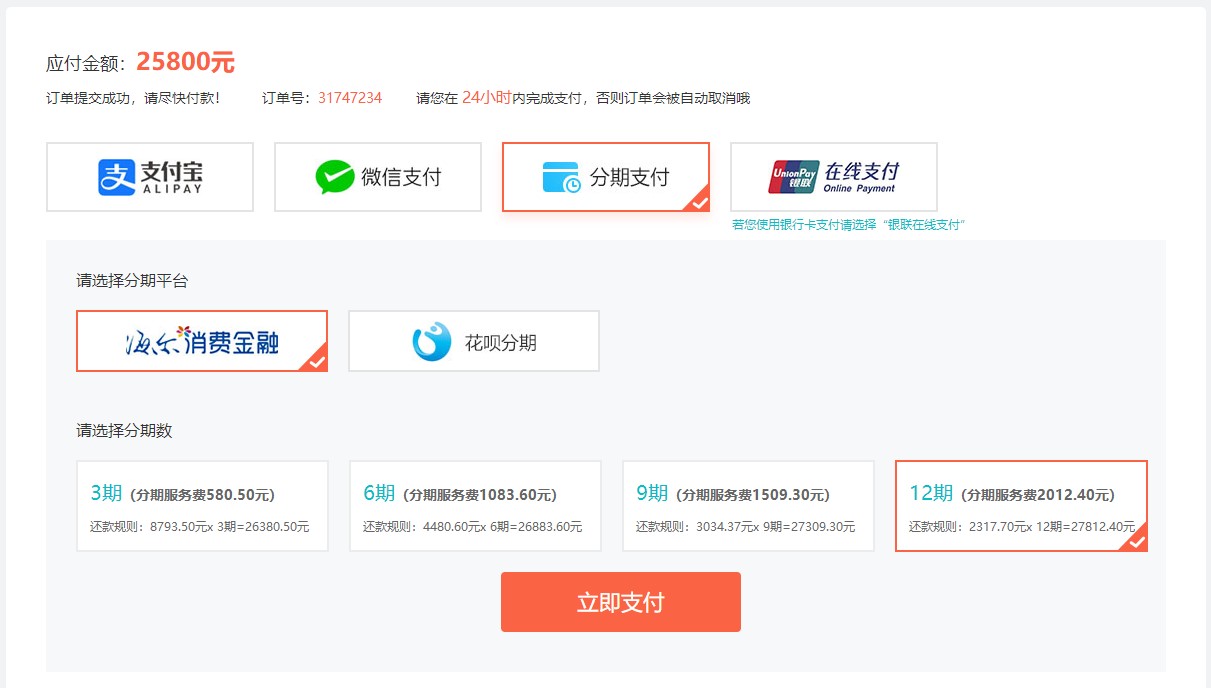Switch payment method to 微信支付
1211x688 pixels.
click(x=378, y=177)
